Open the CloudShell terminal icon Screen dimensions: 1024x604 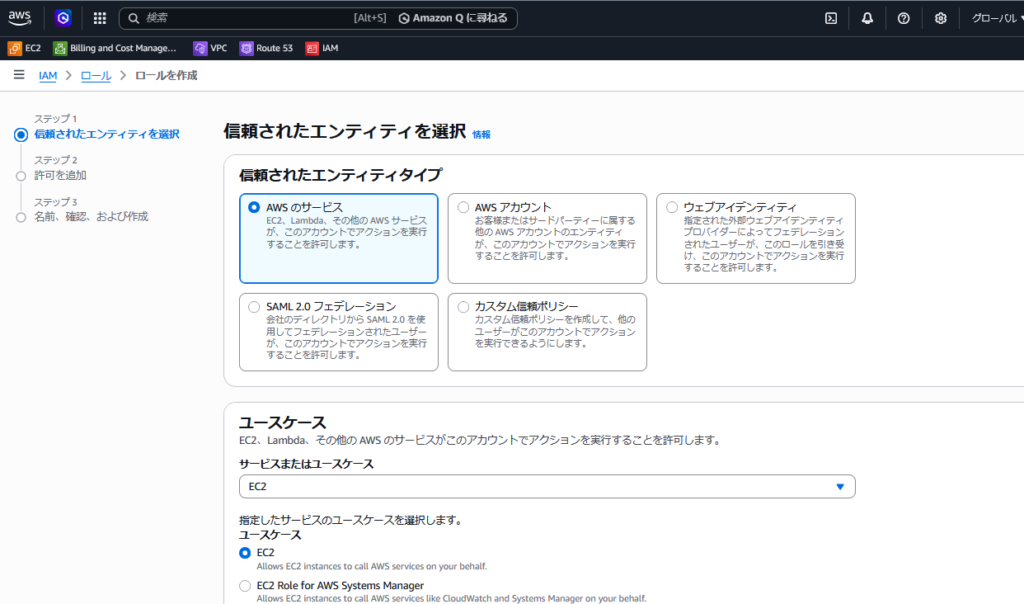click(x=830, y=18)
